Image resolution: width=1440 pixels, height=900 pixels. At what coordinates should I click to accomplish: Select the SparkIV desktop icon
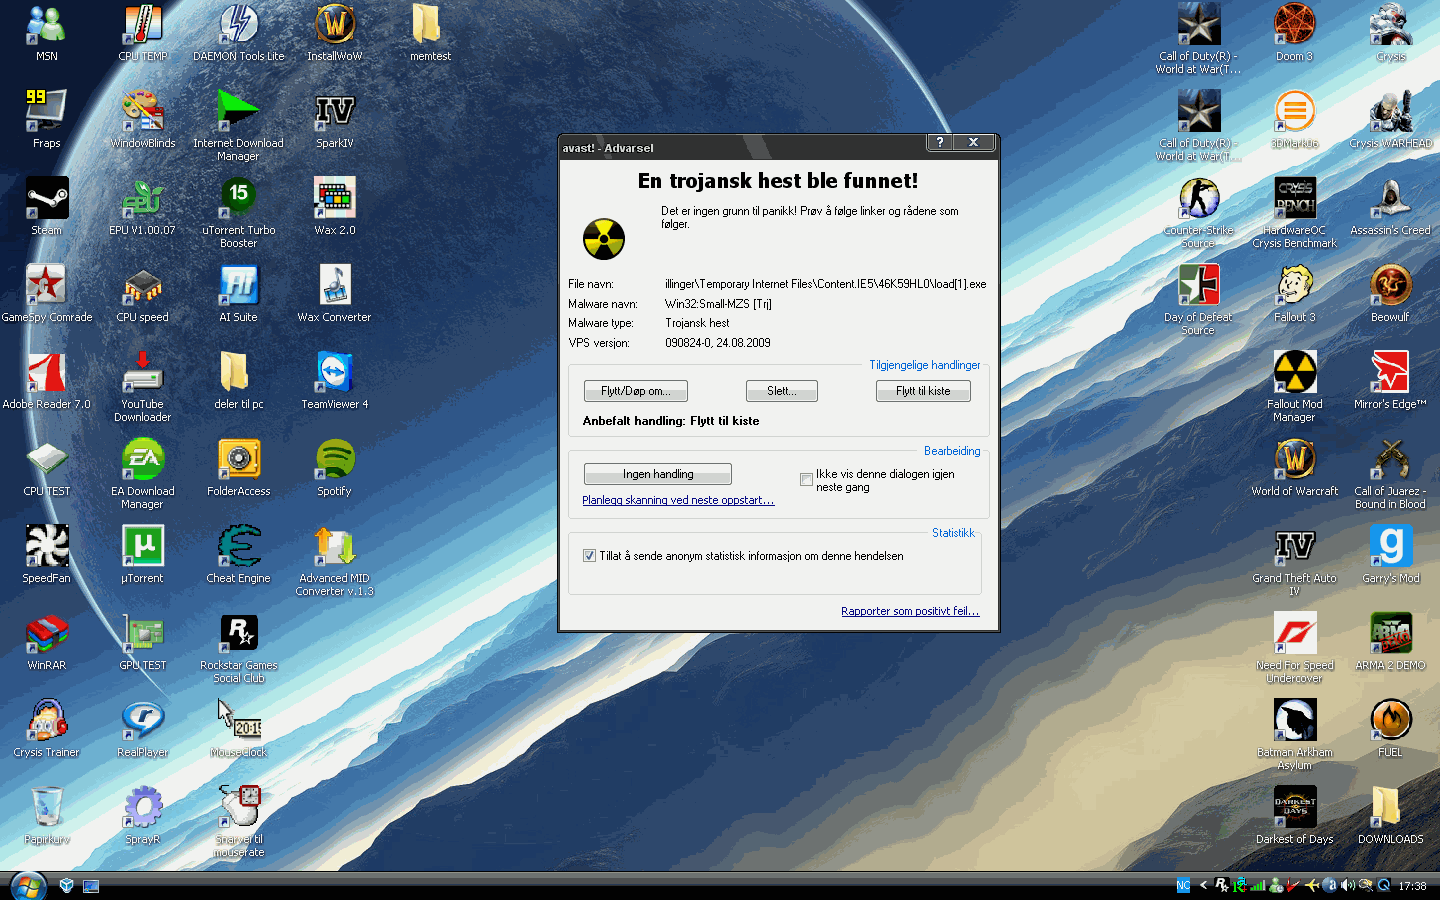point(334,119)
